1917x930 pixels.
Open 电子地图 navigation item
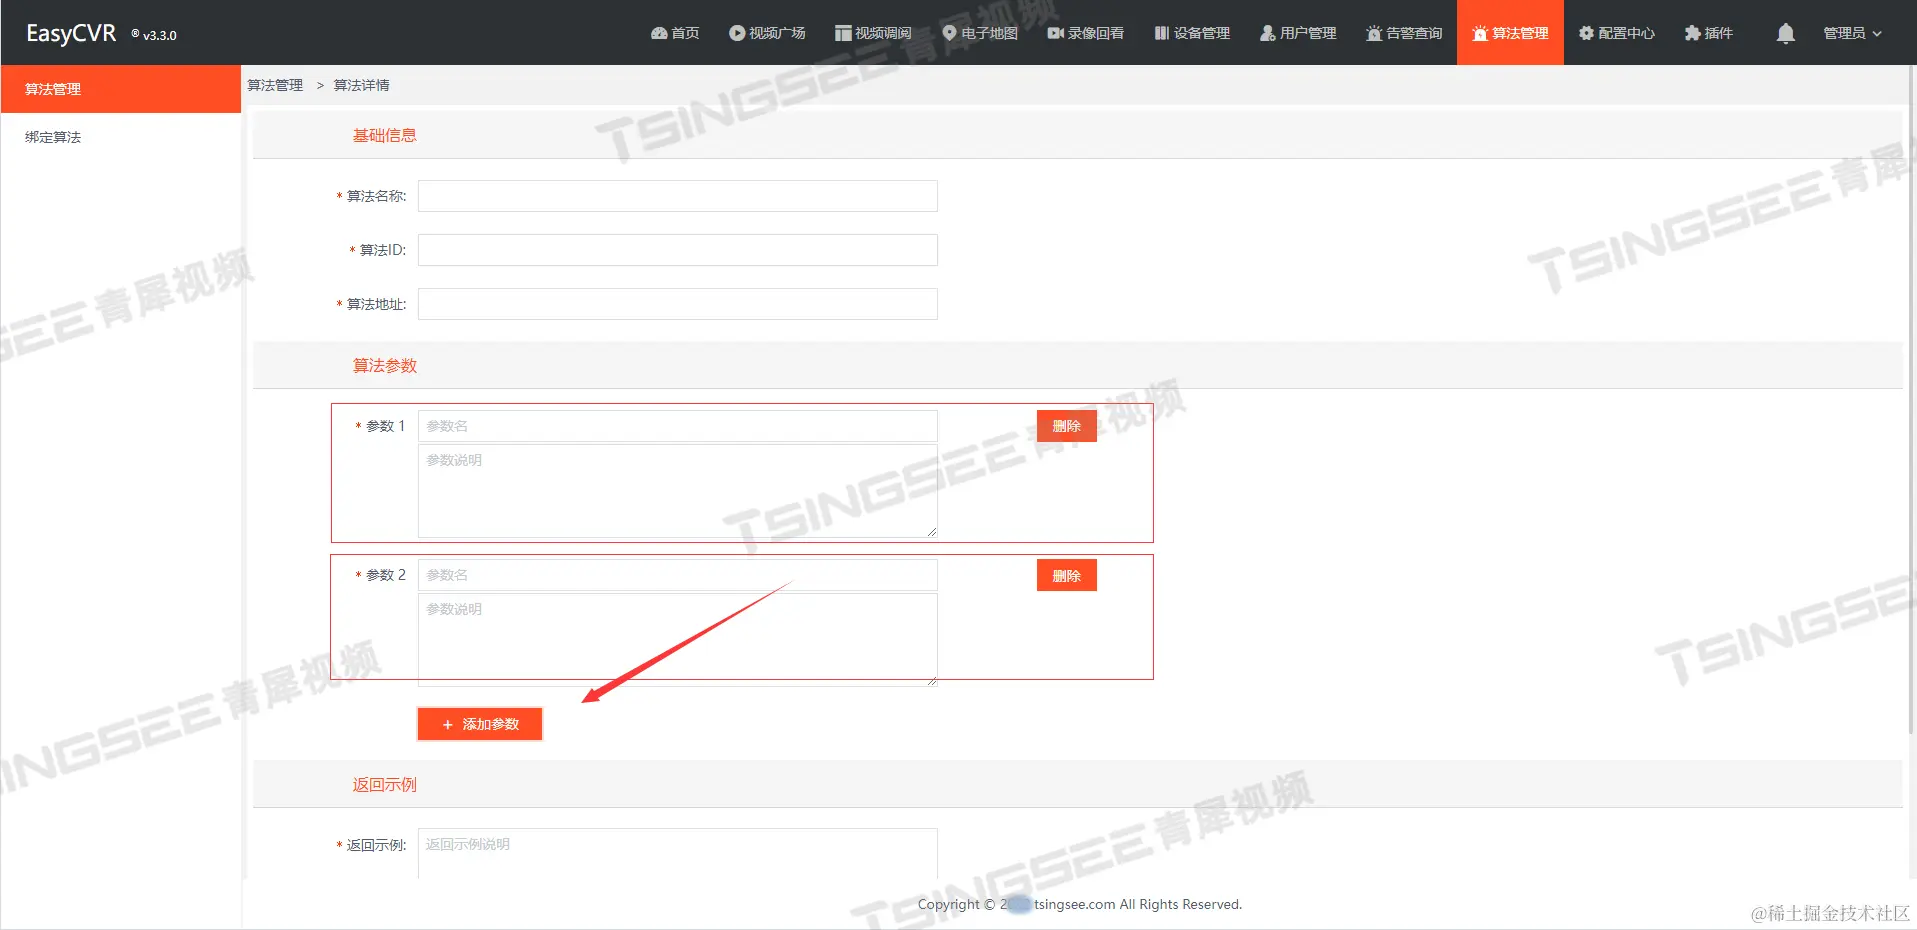[980, 33]
